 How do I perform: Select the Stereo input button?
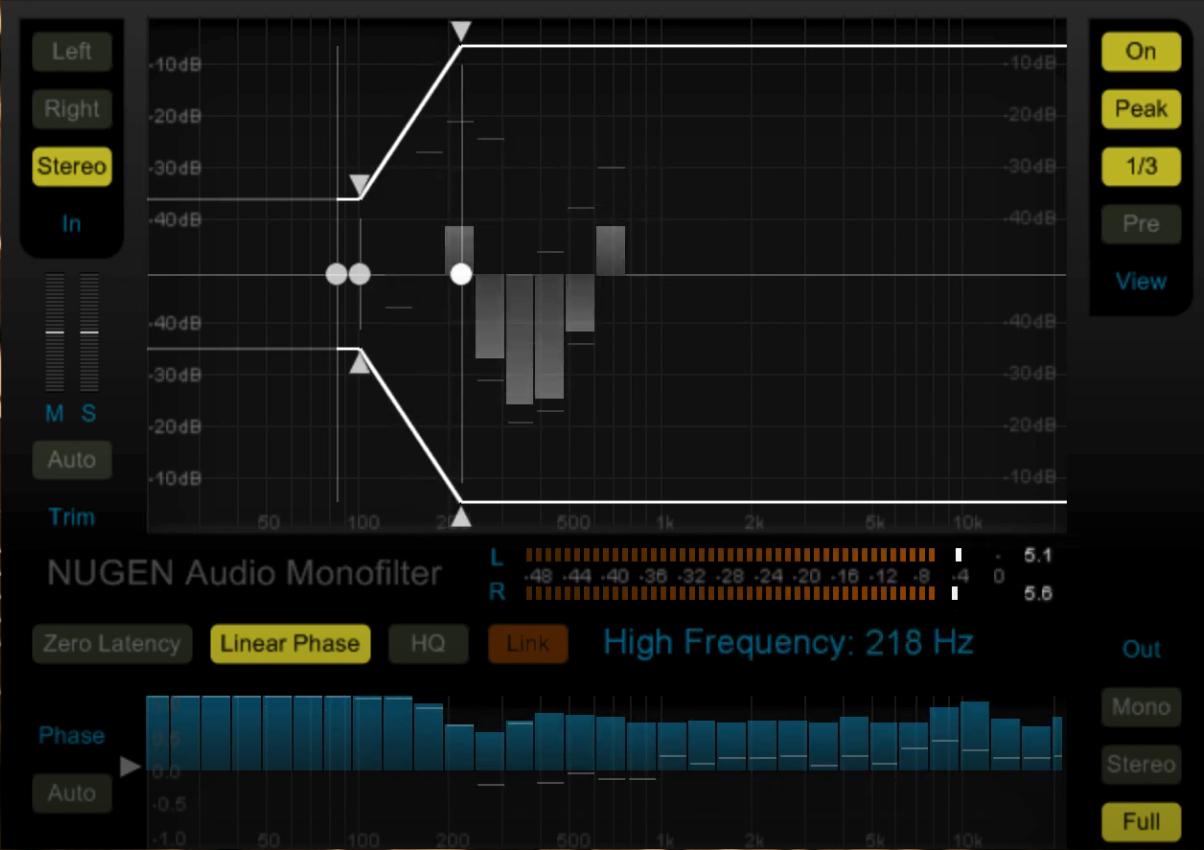click(71, 166)
